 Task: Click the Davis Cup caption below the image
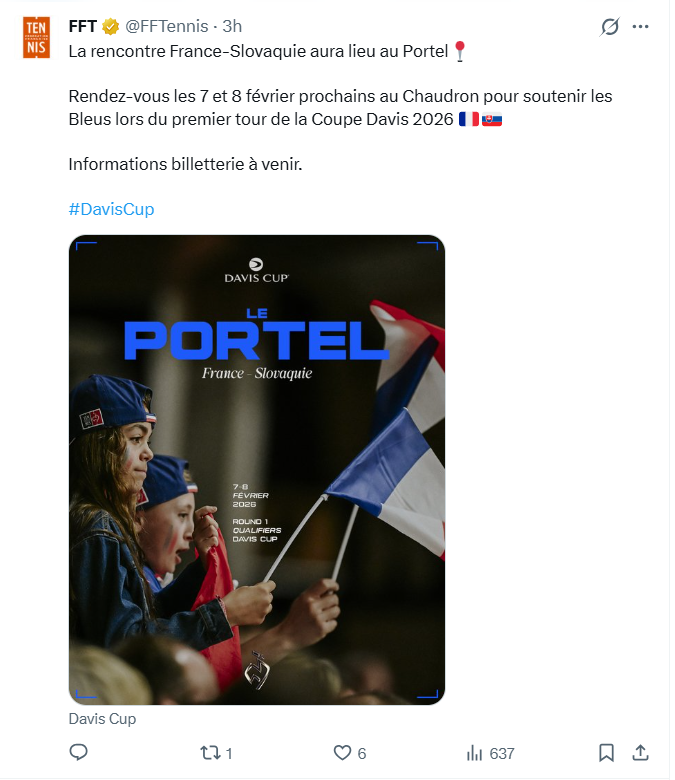tap(102, 718)
